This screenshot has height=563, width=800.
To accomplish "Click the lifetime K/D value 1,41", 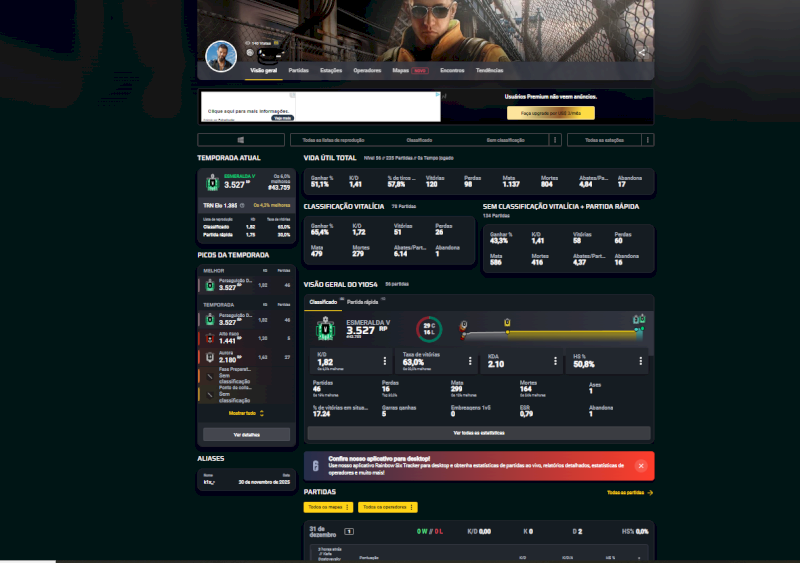I will [355, 184].
